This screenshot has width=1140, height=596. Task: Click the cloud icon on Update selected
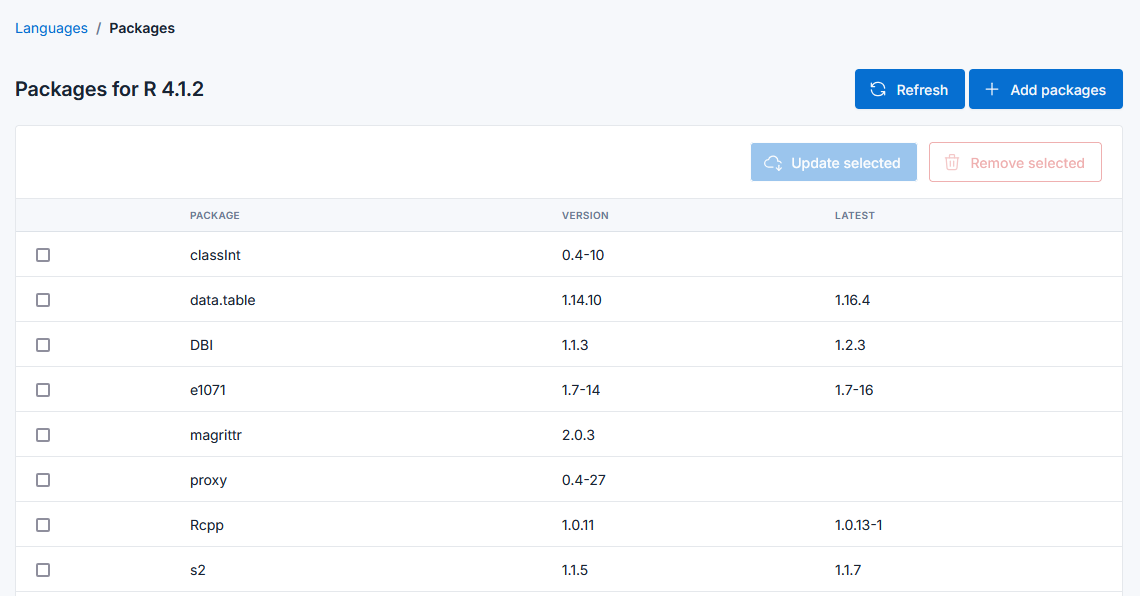click(x=773, y=162)
